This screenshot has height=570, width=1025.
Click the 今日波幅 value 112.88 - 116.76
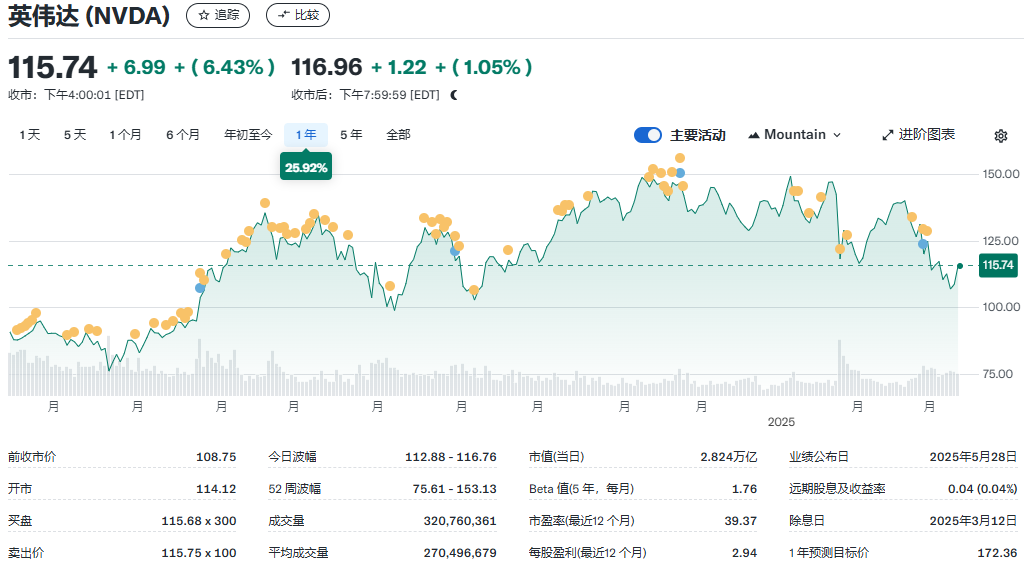coord(450,457)
